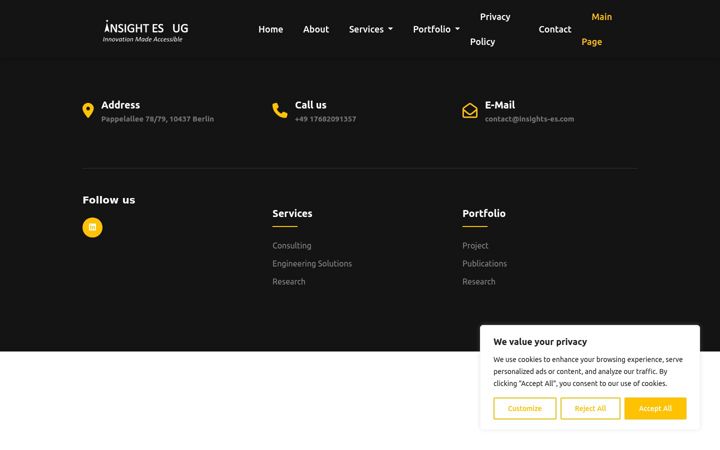Screen dimensions: 720x450
Task: Click the 'Innovation Made Accessible' tagline
Action: tap(142, 39)
